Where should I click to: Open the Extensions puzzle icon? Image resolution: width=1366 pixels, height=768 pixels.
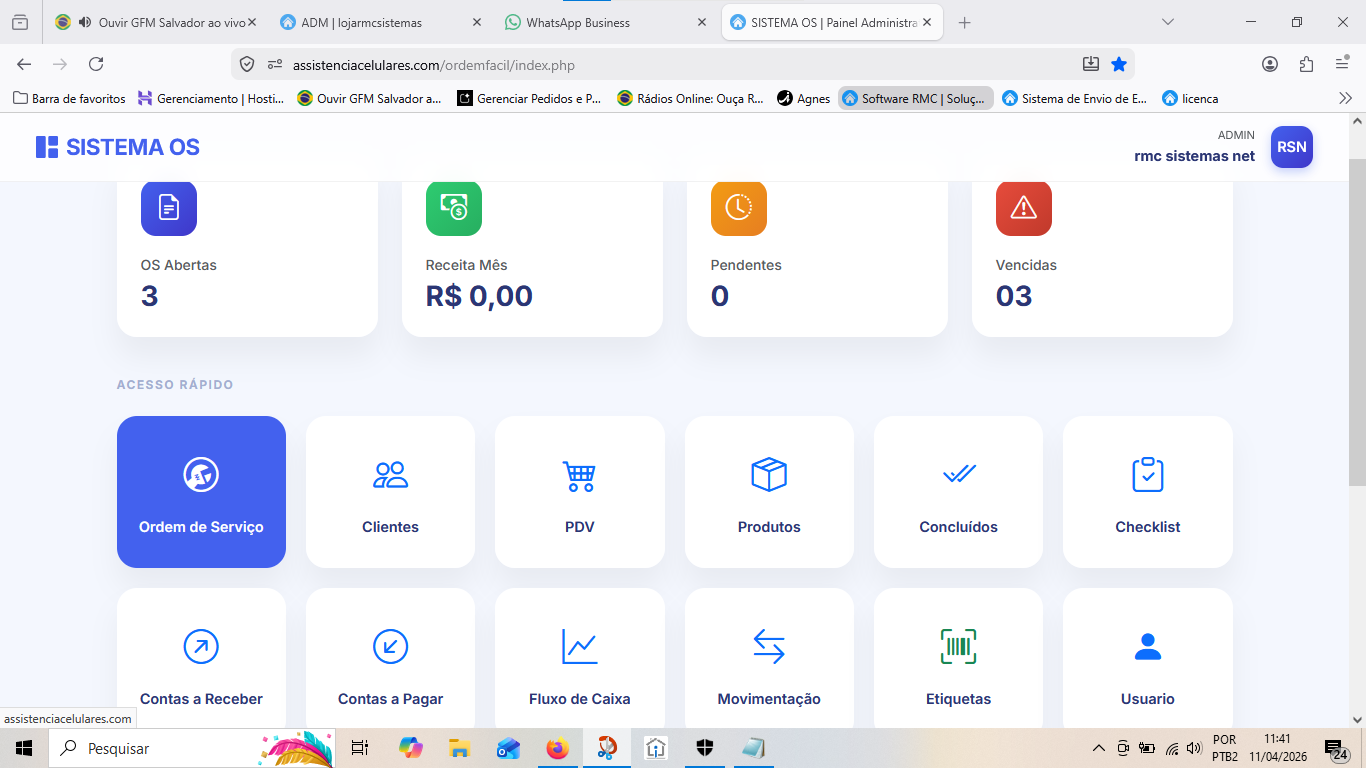tap(1306, 64)
